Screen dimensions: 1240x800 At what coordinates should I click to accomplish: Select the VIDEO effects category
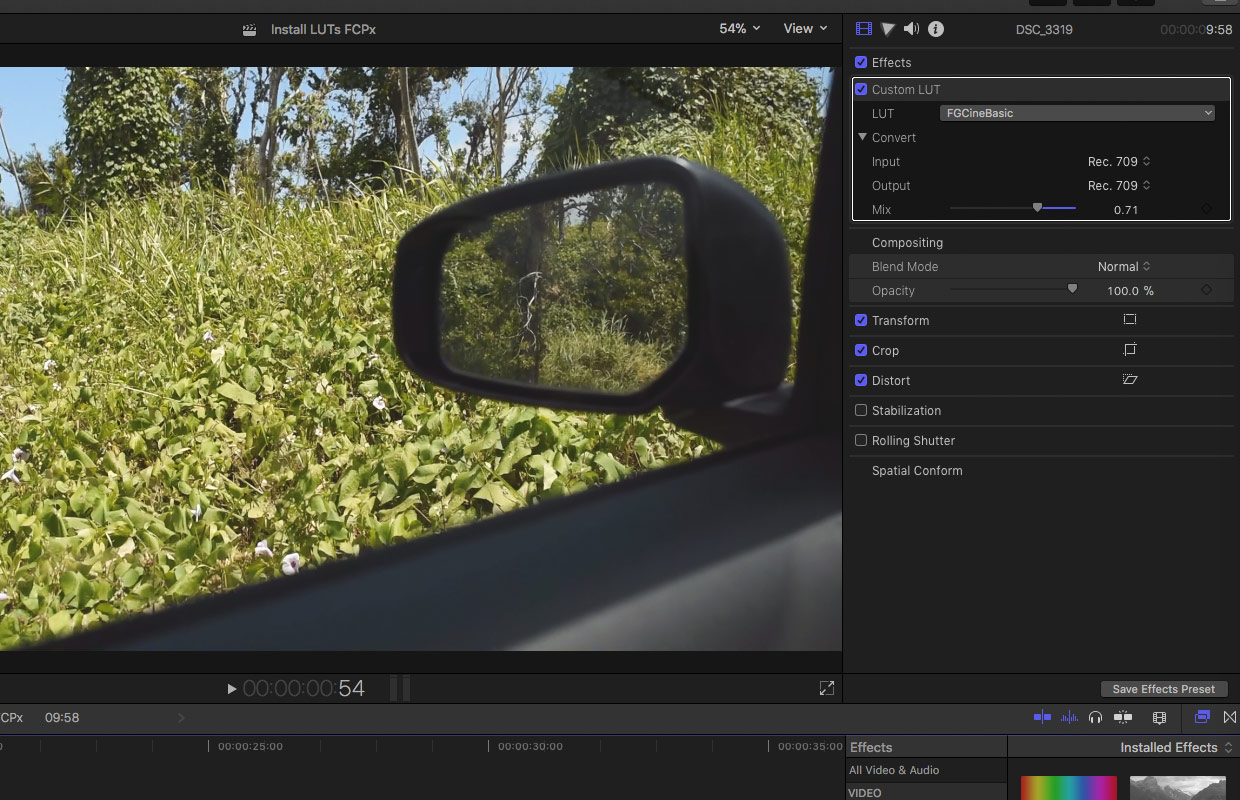coord(865,793)
